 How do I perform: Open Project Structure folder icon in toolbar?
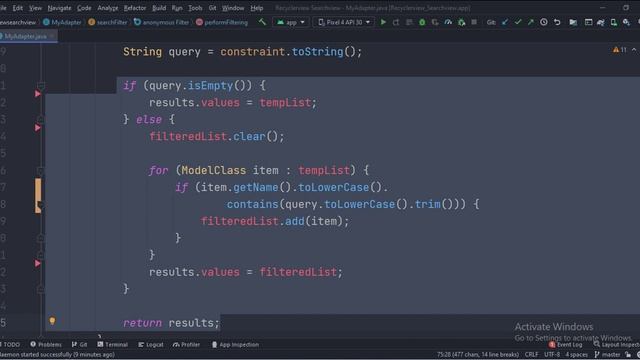click(573, 22)
